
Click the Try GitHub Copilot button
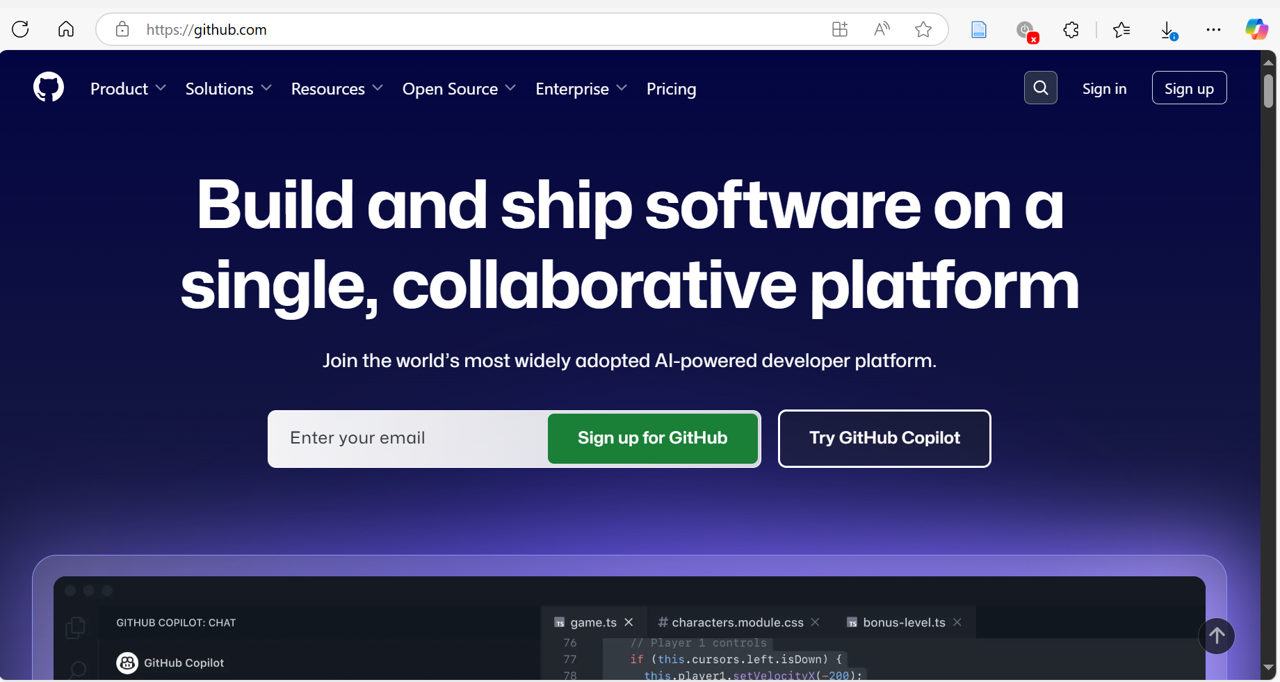click(x=884, y=438)
